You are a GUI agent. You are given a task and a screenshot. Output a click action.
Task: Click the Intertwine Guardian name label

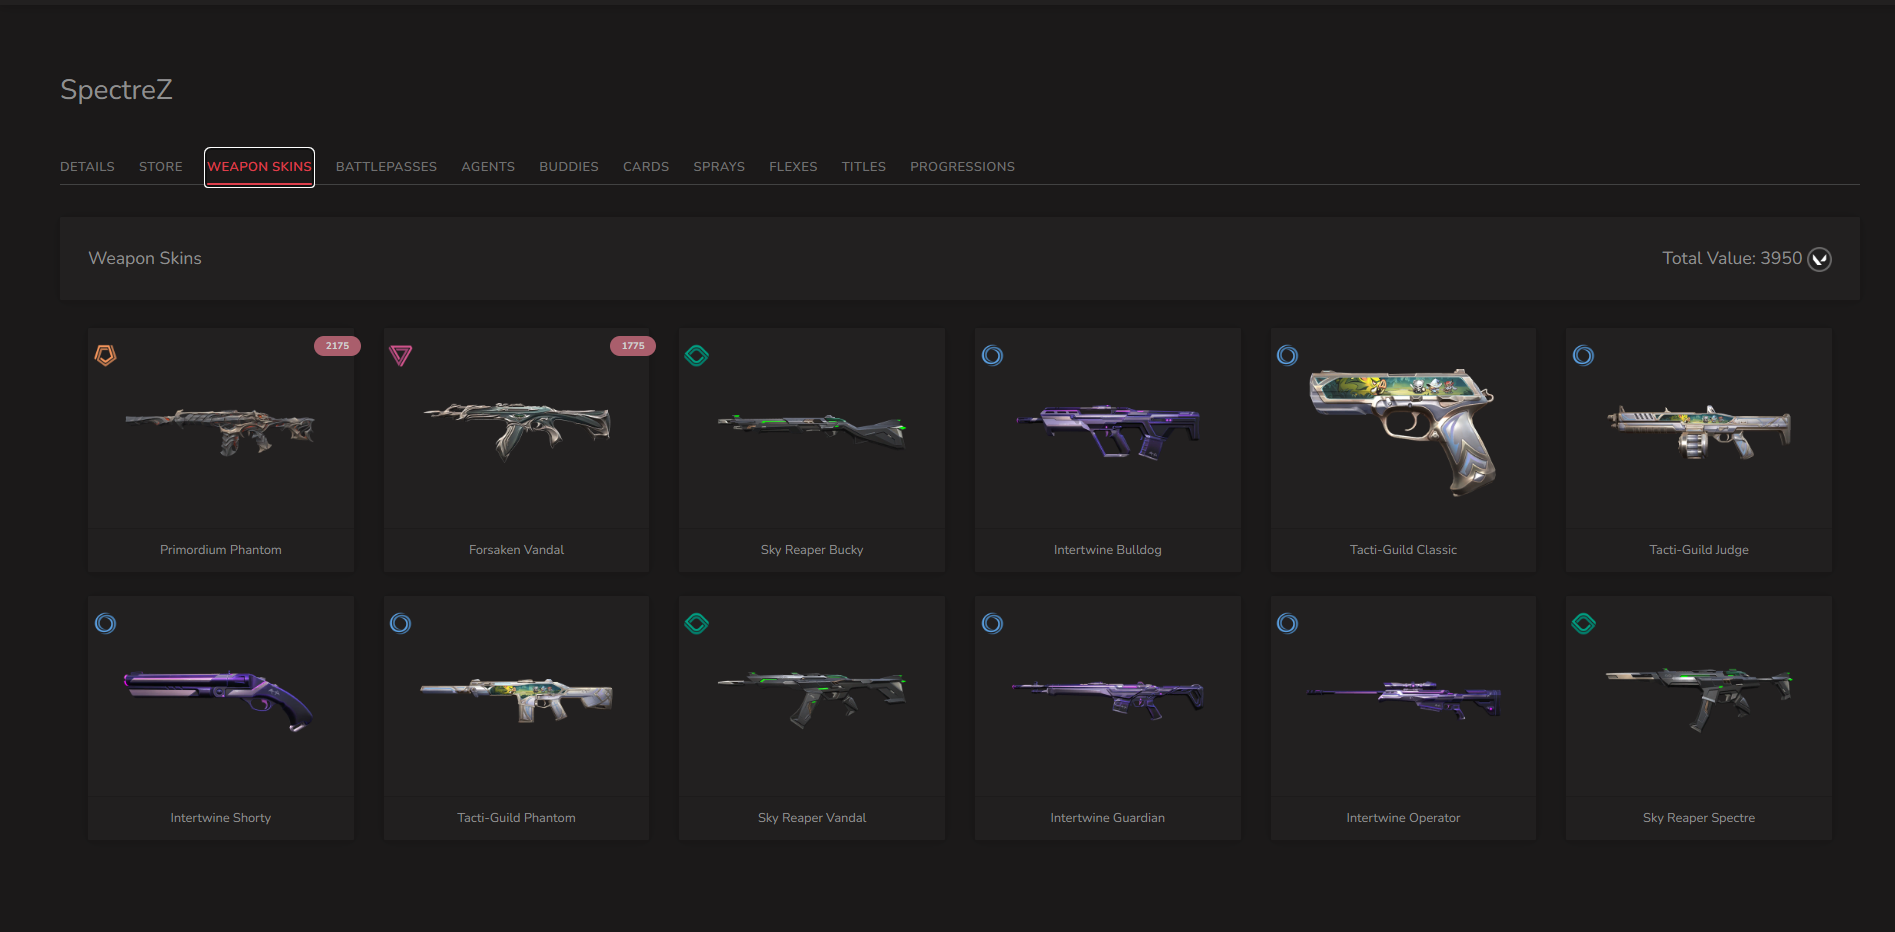click(x=1108, y=818)
